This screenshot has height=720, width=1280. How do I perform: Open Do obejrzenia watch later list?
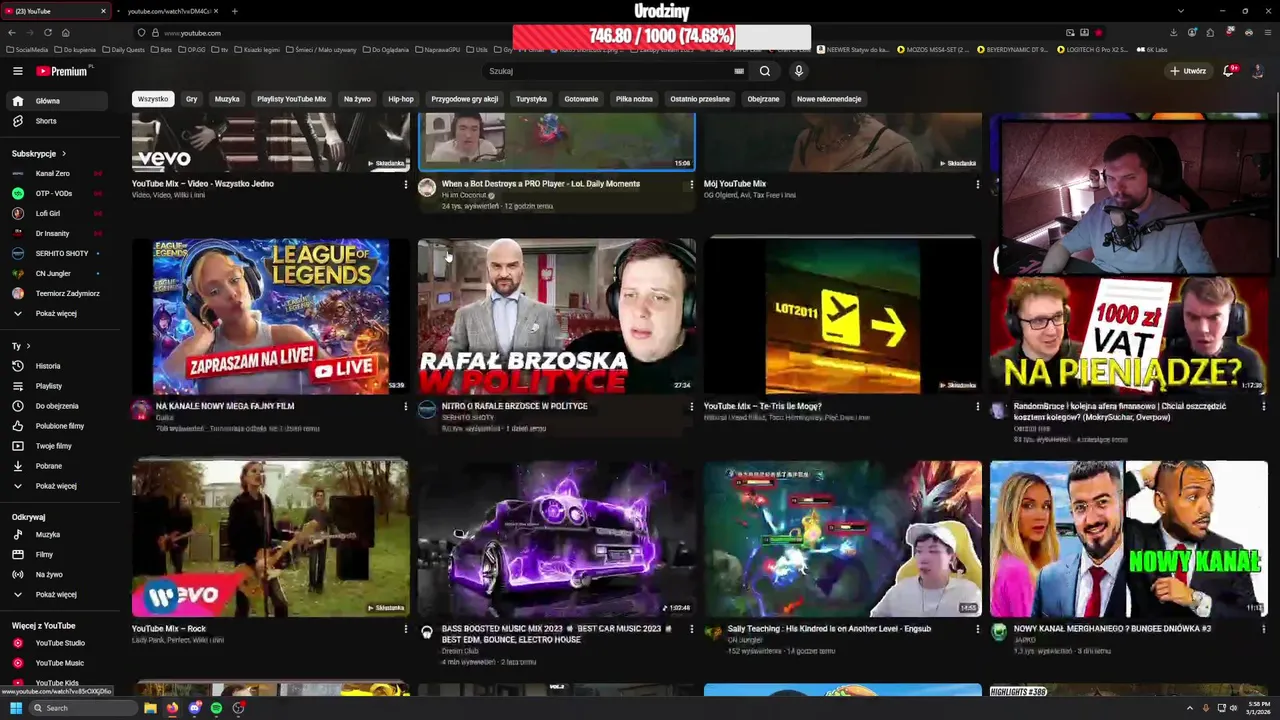[58, 406]
